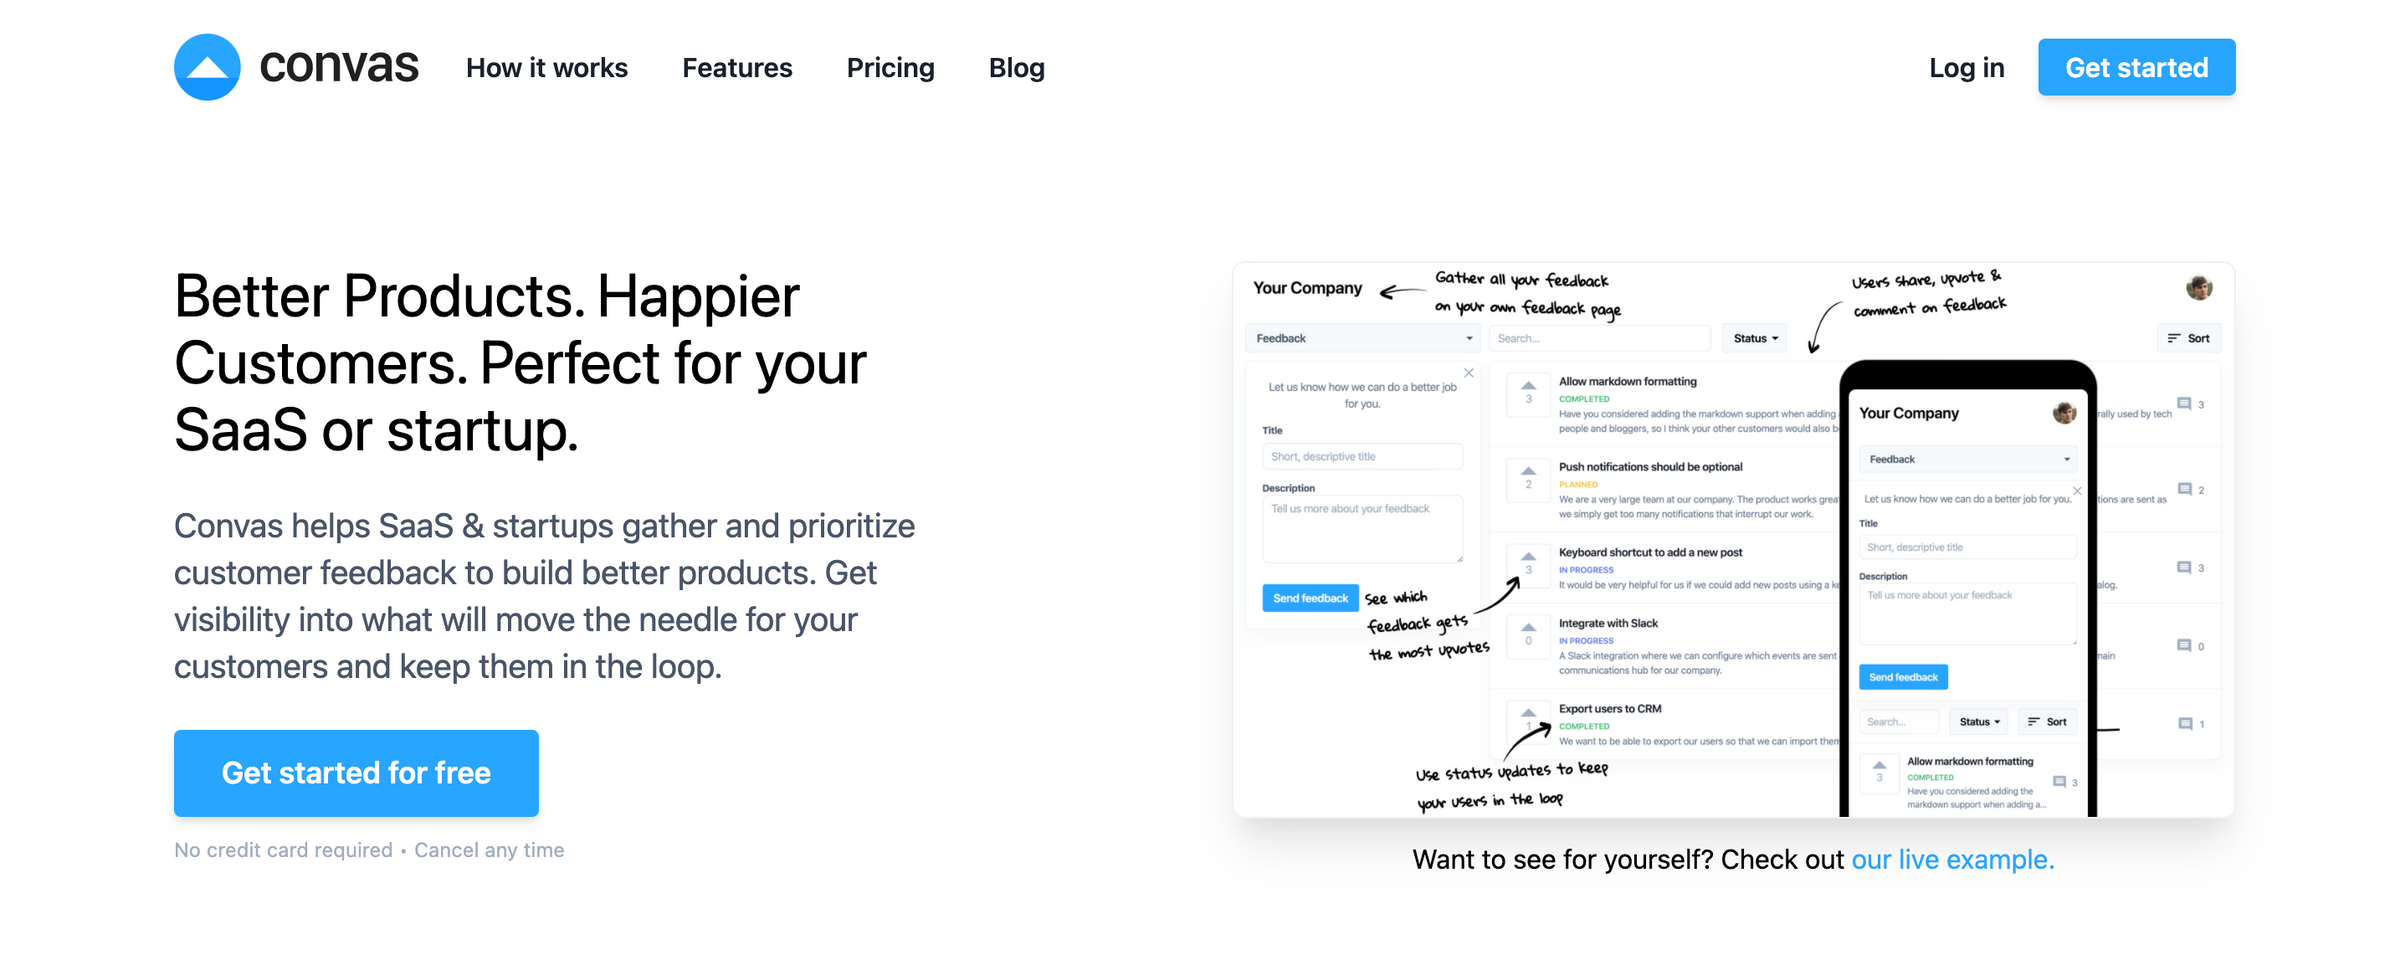2400x966 pixels.
Task: Upvote 'Keyboard shortcut to add a new post'
Action: click(x=1528, y=561)
